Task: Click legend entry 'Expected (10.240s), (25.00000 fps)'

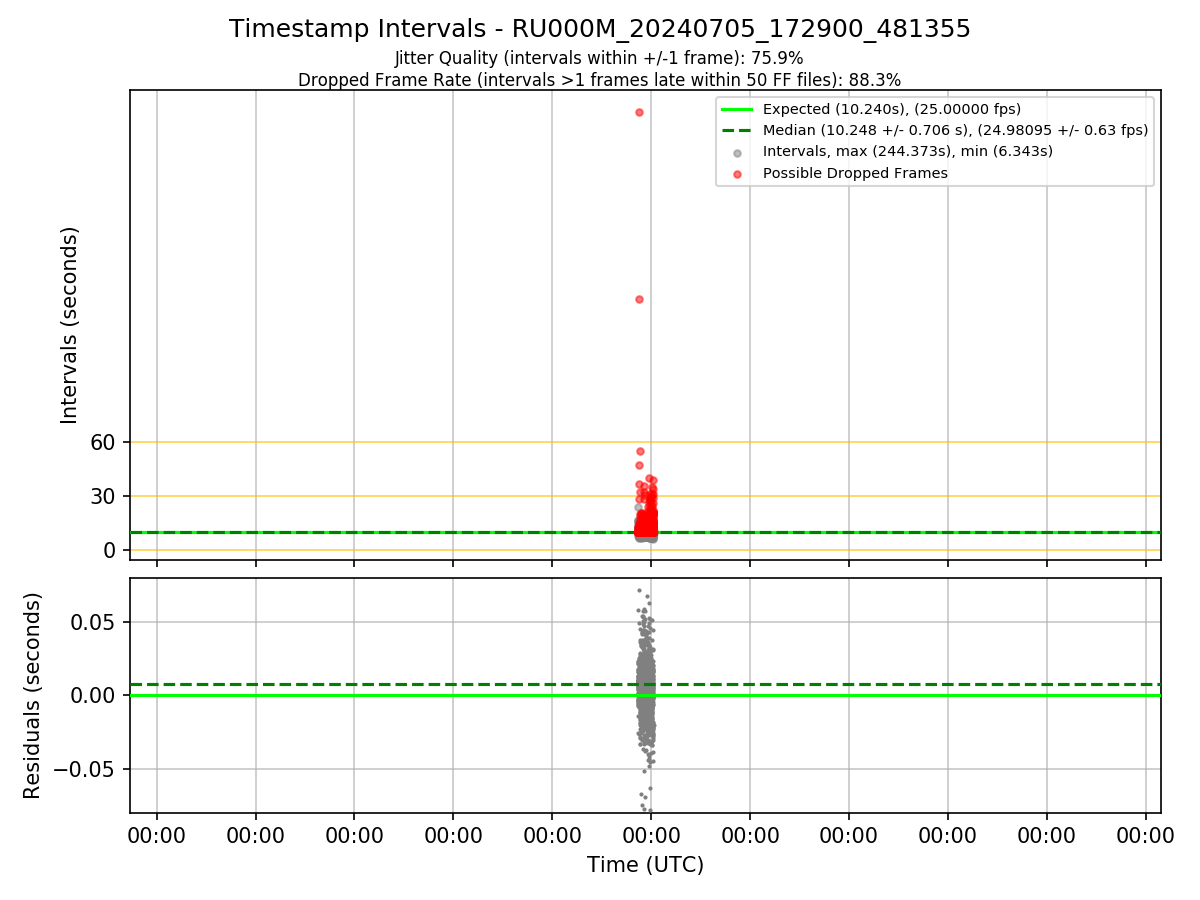Action: pos(892,109)
